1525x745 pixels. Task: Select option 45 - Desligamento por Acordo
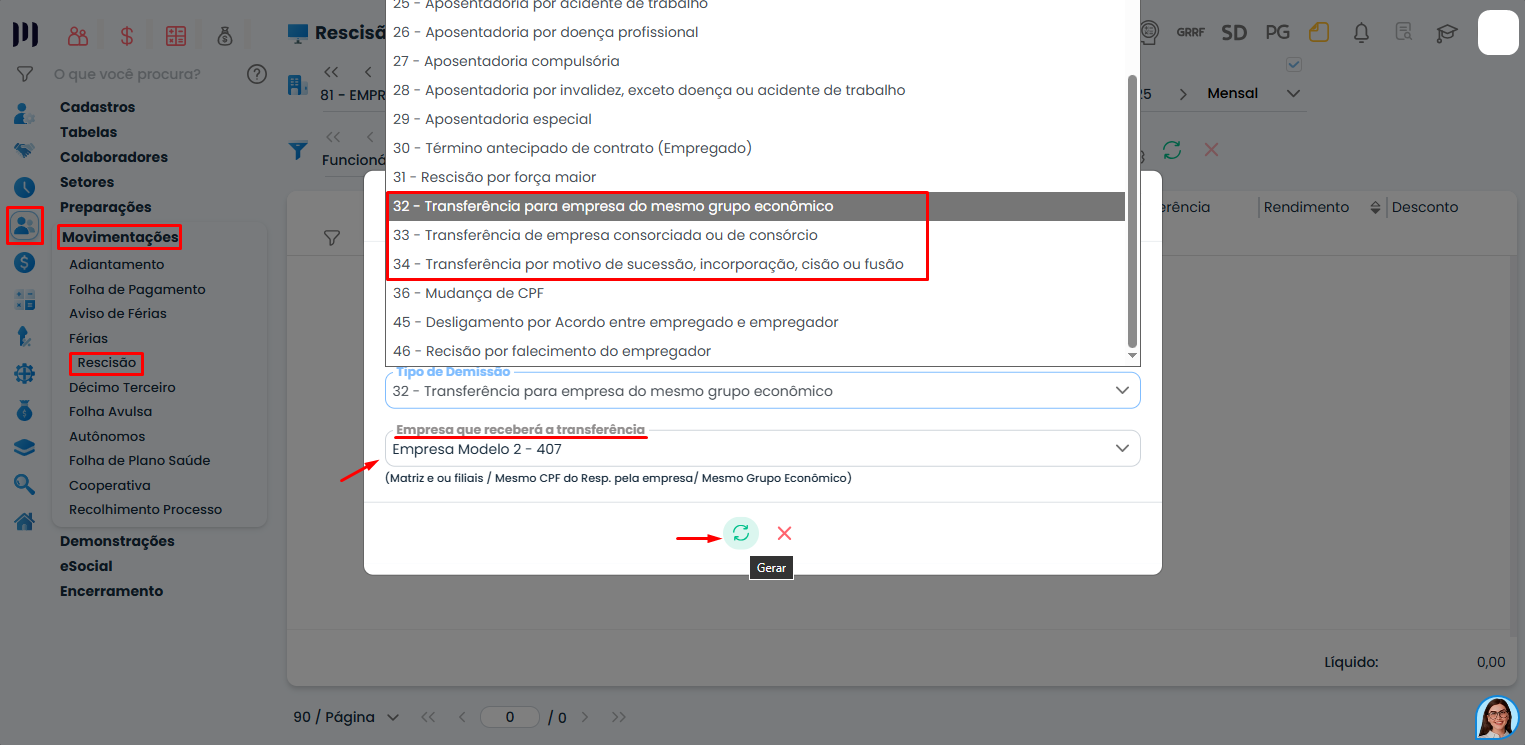pos(757,322)
